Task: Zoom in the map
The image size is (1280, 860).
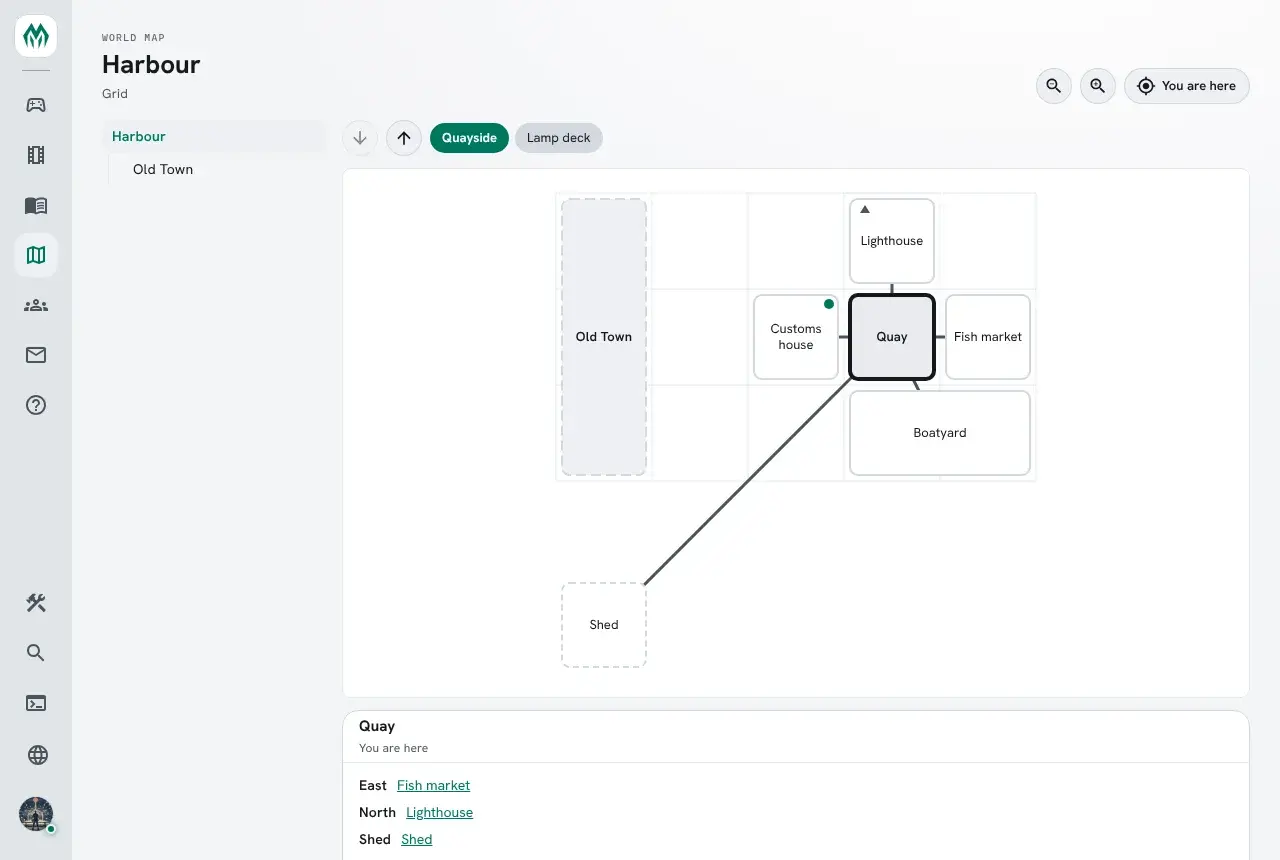Action: [1098, 86]
